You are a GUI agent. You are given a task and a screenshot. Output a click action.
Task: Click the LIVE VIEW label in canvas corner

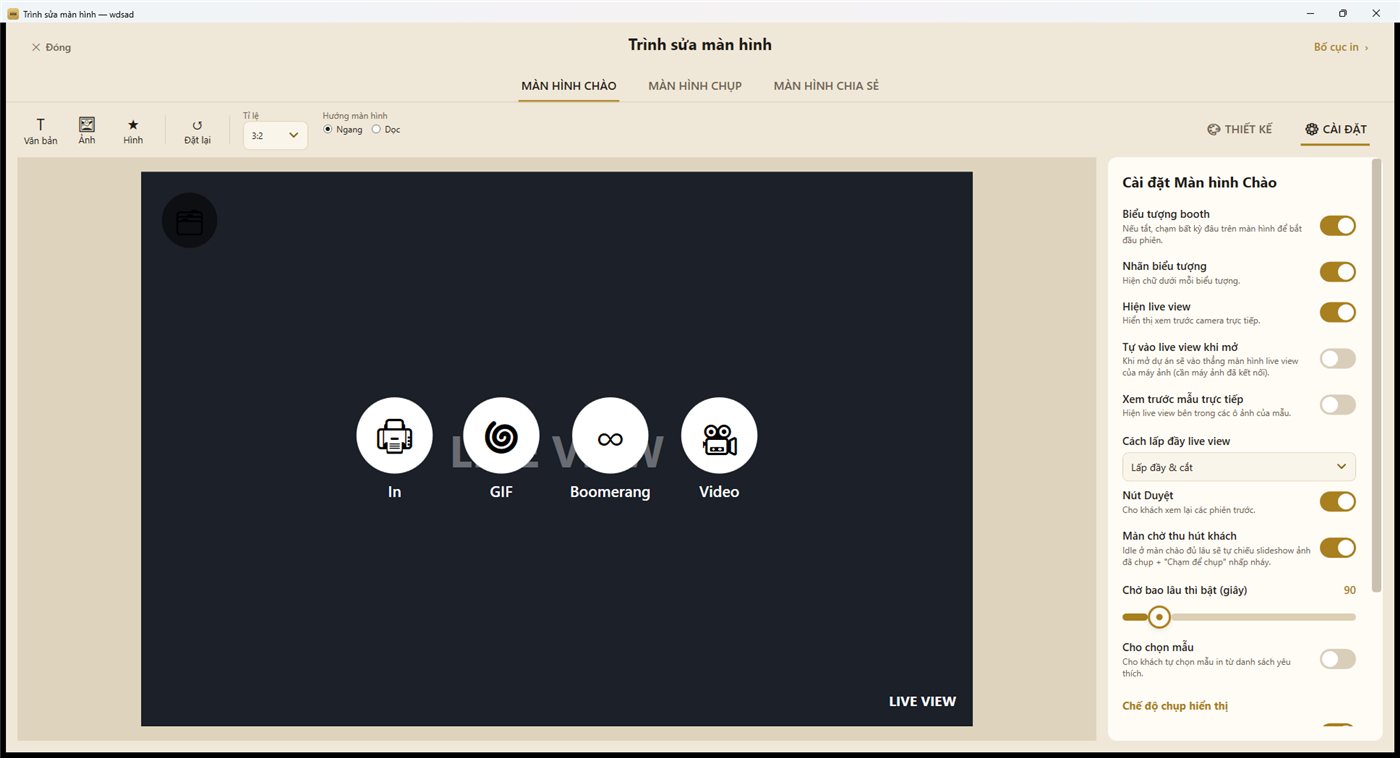tap(922, 701)
